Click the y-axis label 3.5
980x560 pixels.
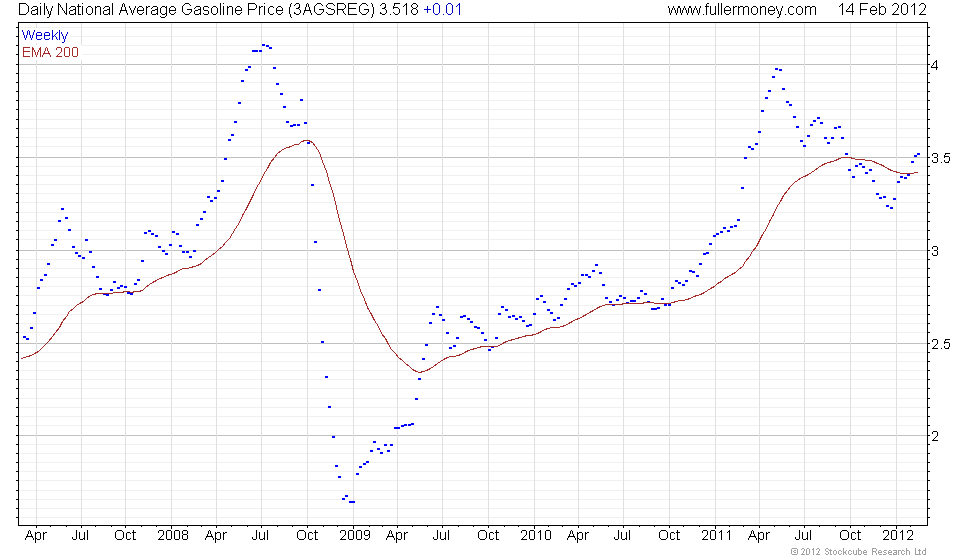[x=941, y=158]
